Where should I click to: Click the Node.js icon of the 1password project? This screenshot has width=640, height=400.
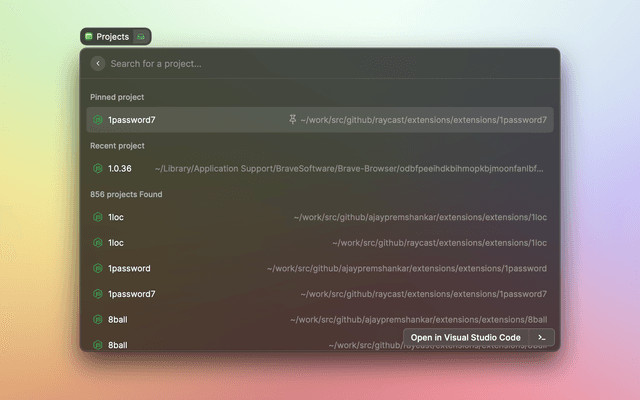point(98,269)
